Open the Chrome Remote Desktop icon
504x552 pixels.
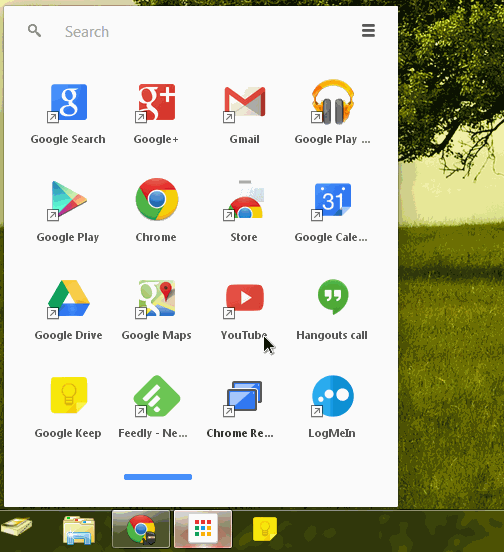pos(244,397)
